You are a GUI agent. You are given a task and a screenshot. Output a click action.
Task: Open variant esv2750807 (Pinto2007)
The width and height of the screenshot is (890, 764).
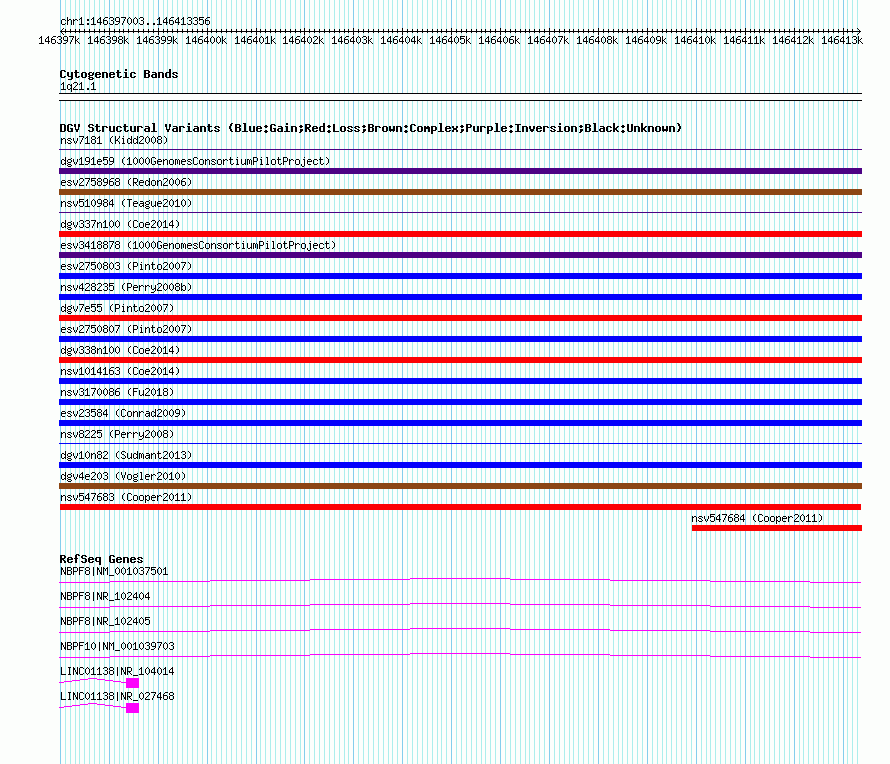click(126, 329)
